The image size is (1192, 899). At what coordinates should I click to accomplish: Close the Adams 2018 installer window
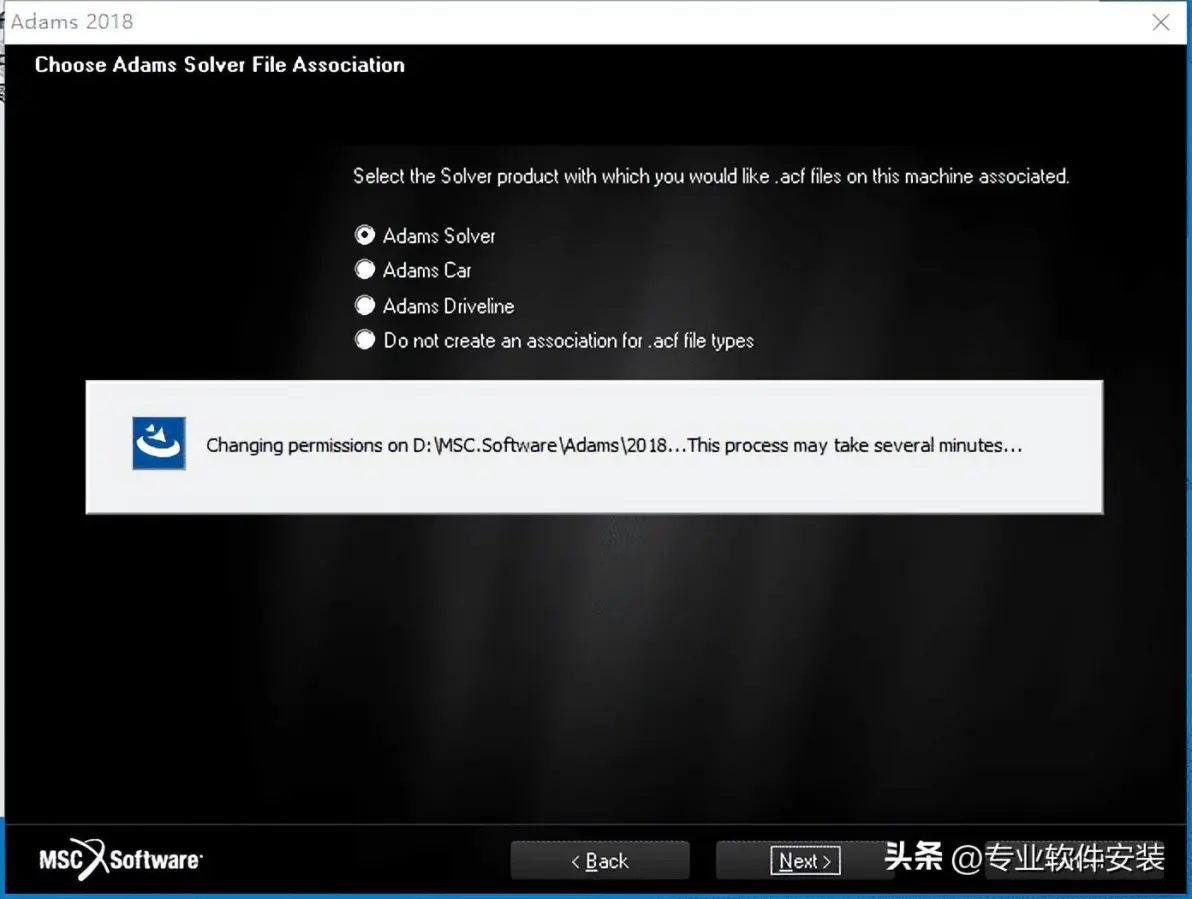[1161, 22]
